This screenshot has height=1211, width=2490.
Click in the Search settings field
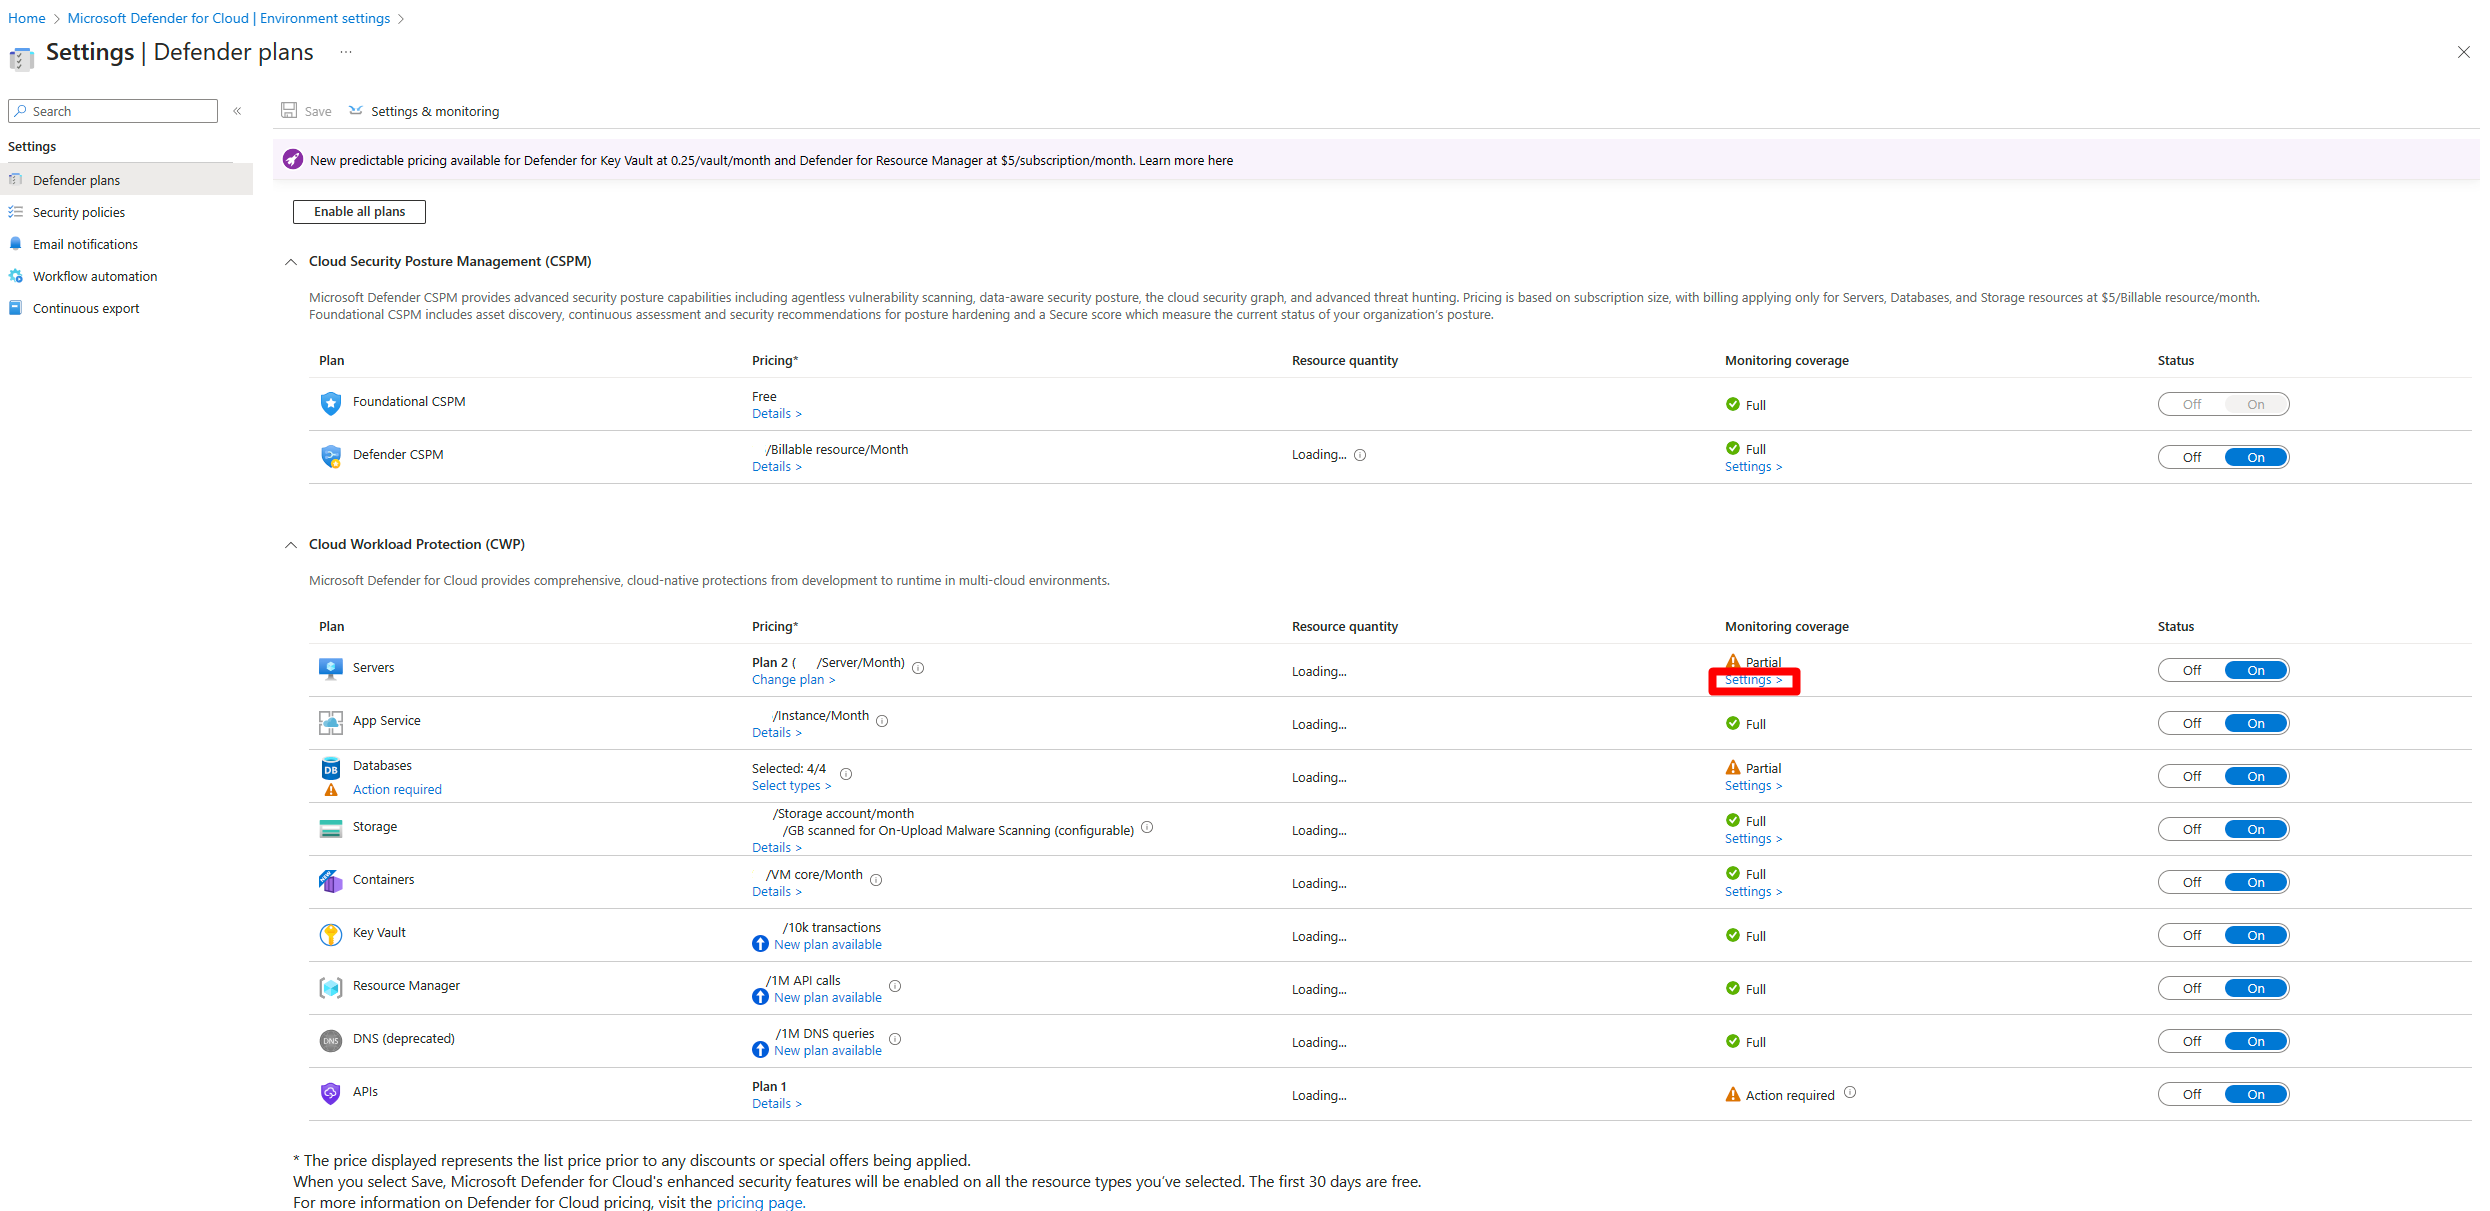[x=113, y=111]
